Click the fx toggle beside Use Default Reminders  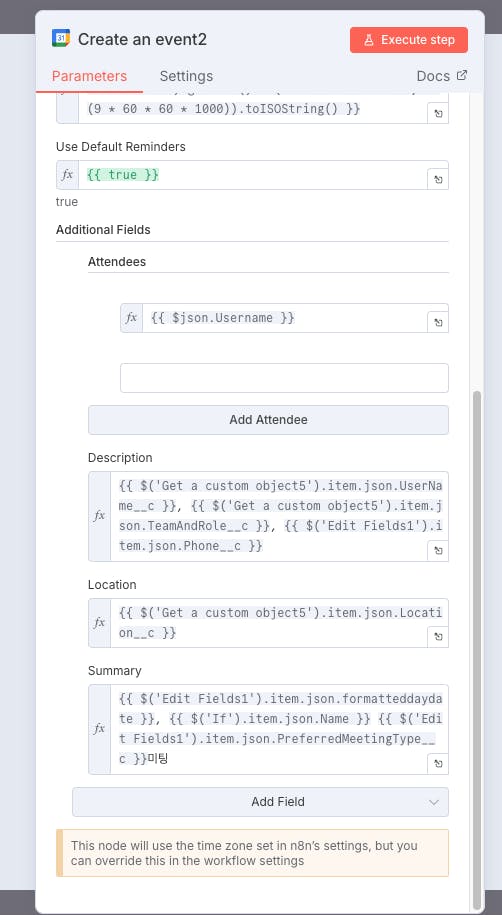coord(68,174)
